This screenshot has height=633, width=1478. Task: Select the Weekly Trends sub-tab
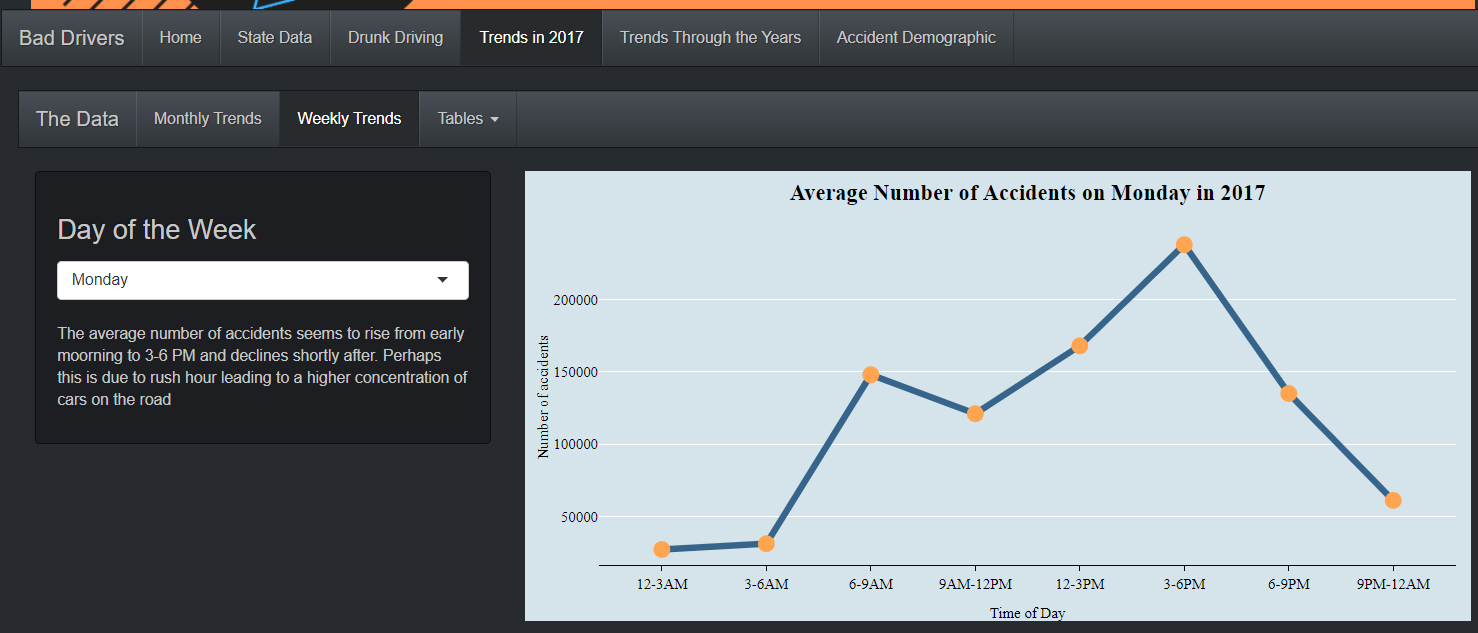tap(349, 119)
